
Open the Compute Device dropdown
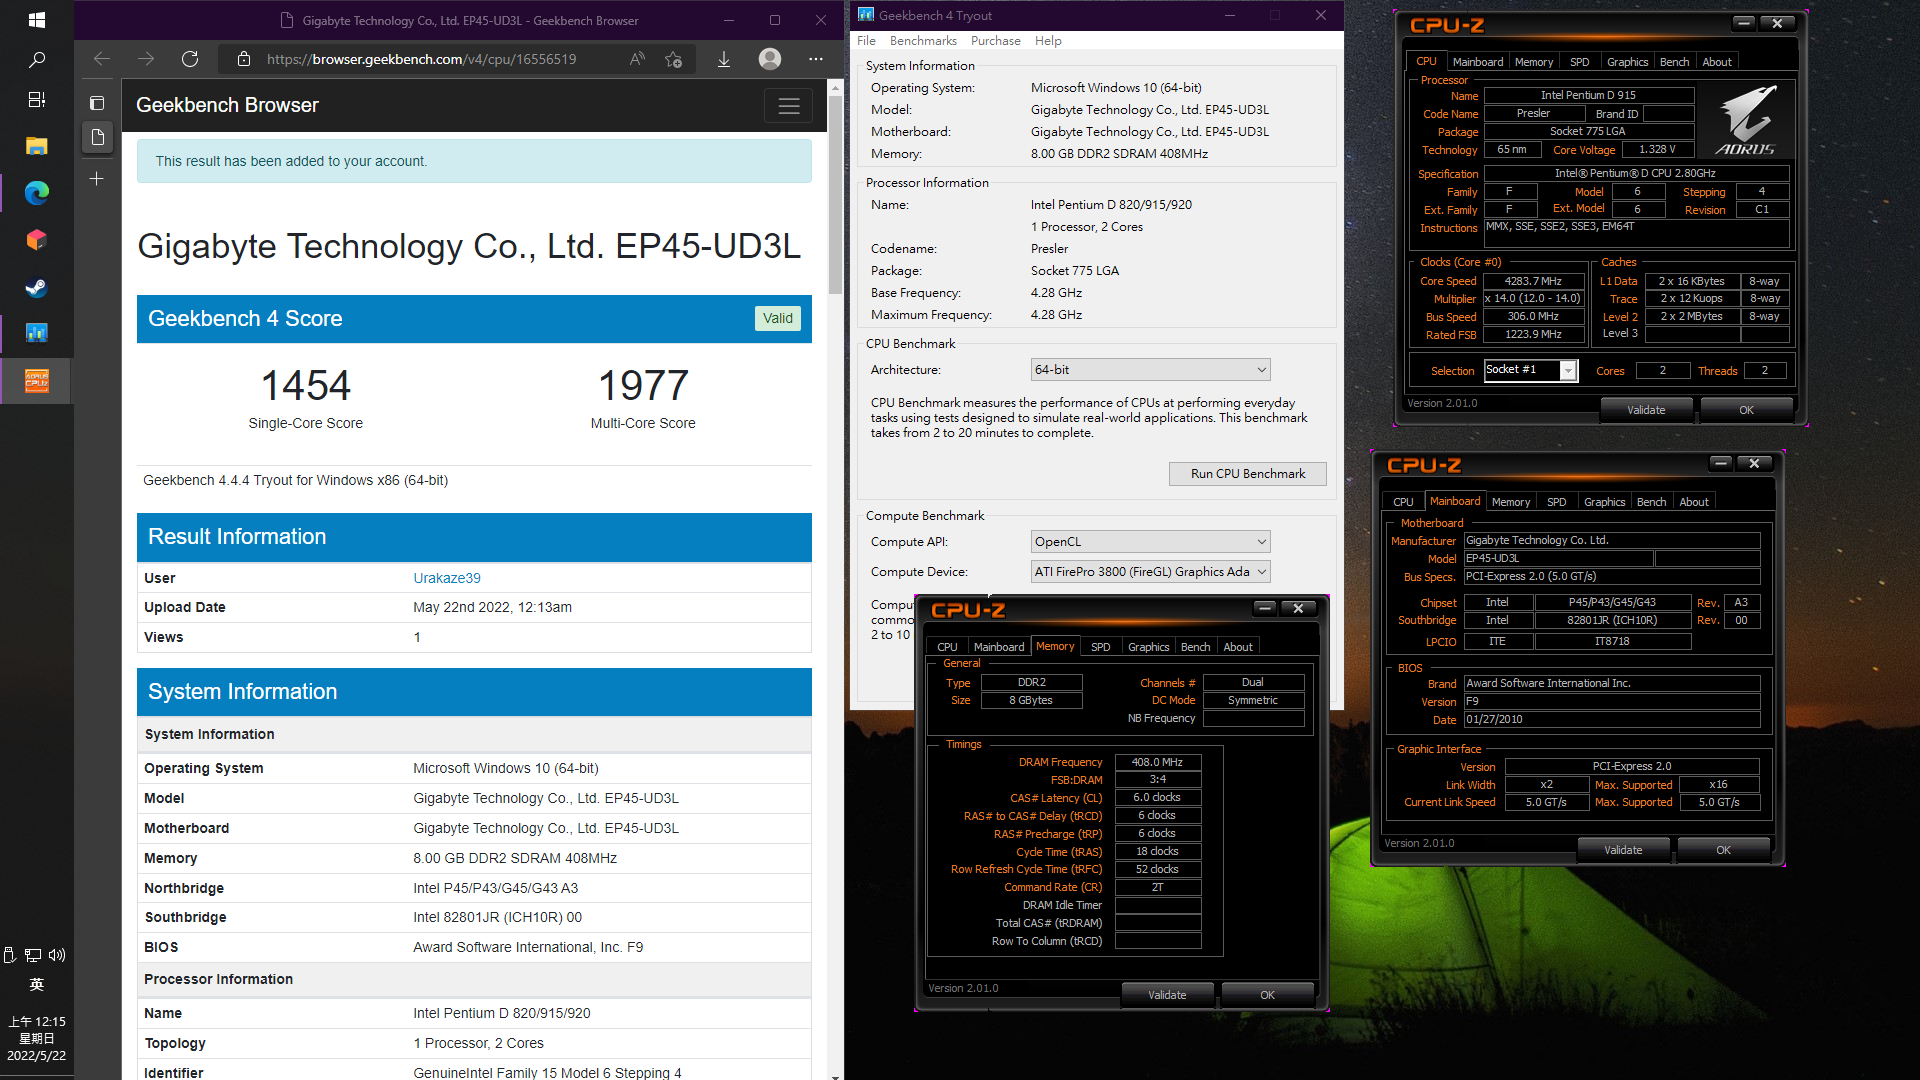coord(1150,572)
